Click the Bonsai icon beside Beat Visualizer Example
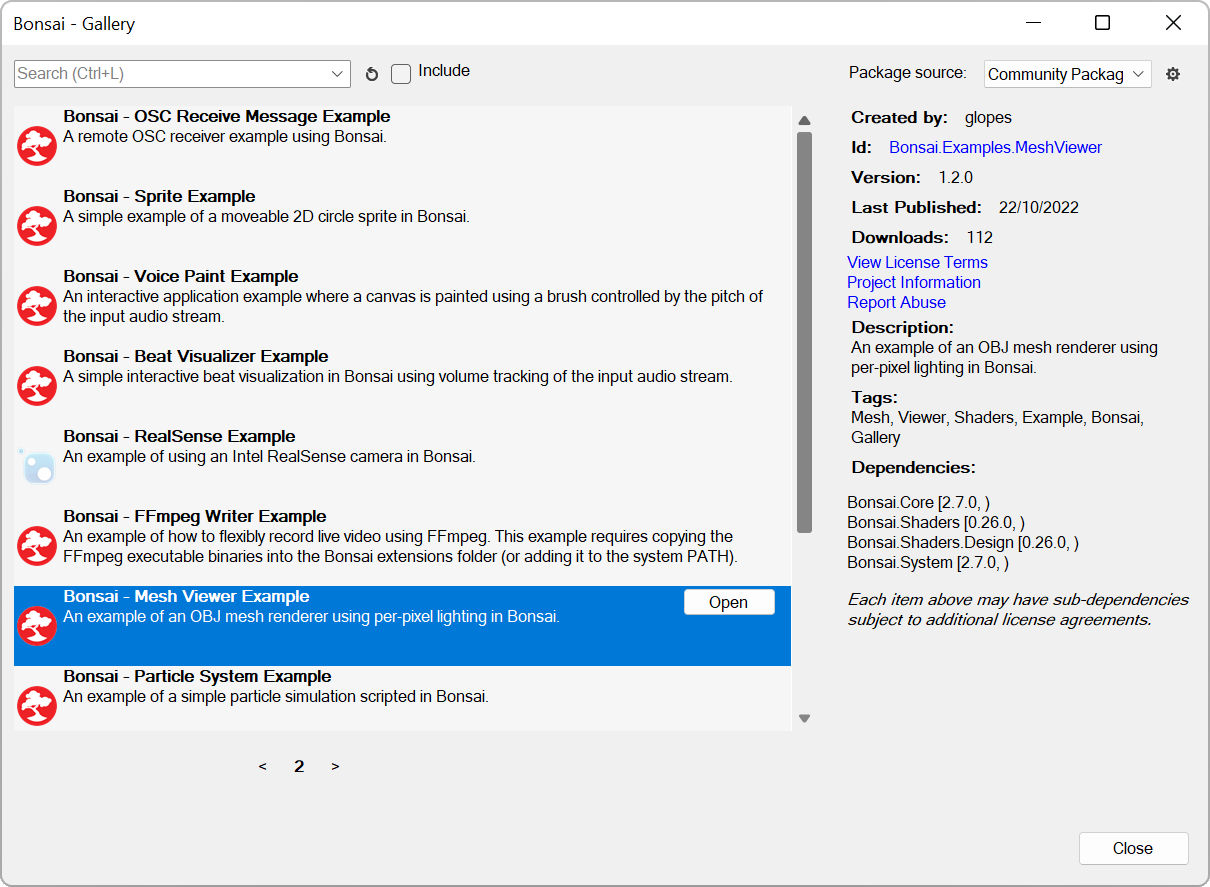Screen dimensions: 1210x887 (x=37, y=386)
